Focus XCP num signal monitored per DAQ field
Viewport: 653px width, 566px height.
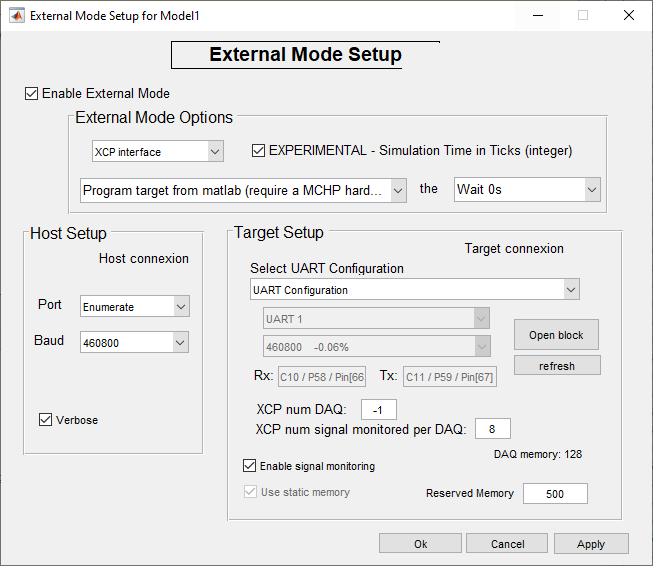click(x=492, y=429)
